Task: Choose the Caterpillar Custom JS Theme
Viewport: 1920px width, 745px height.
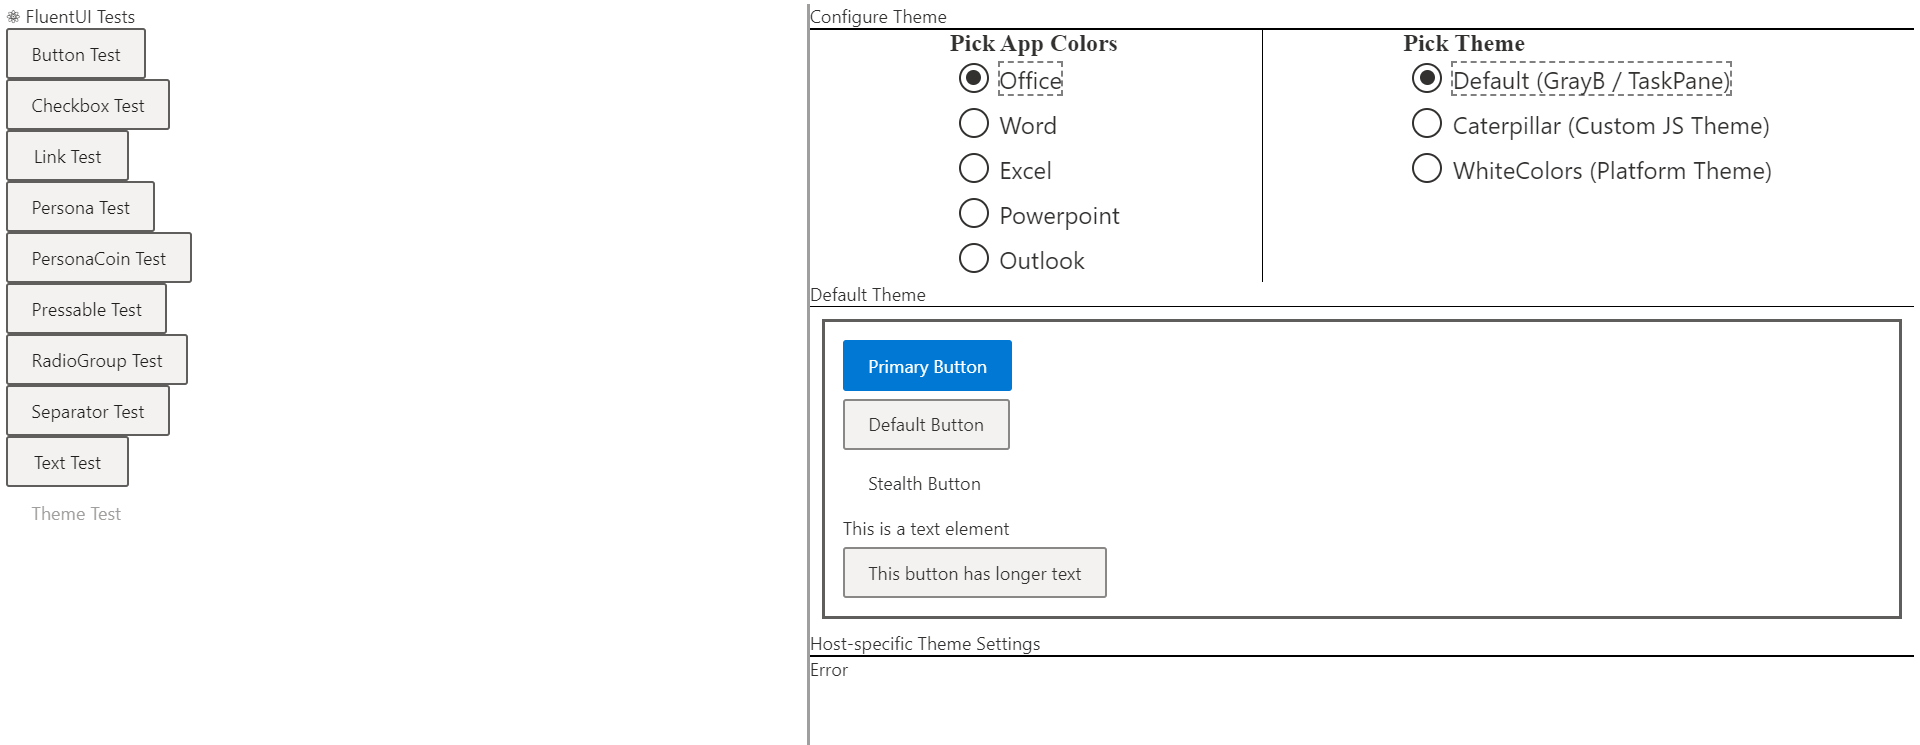Action: (x=1425, y=123)
